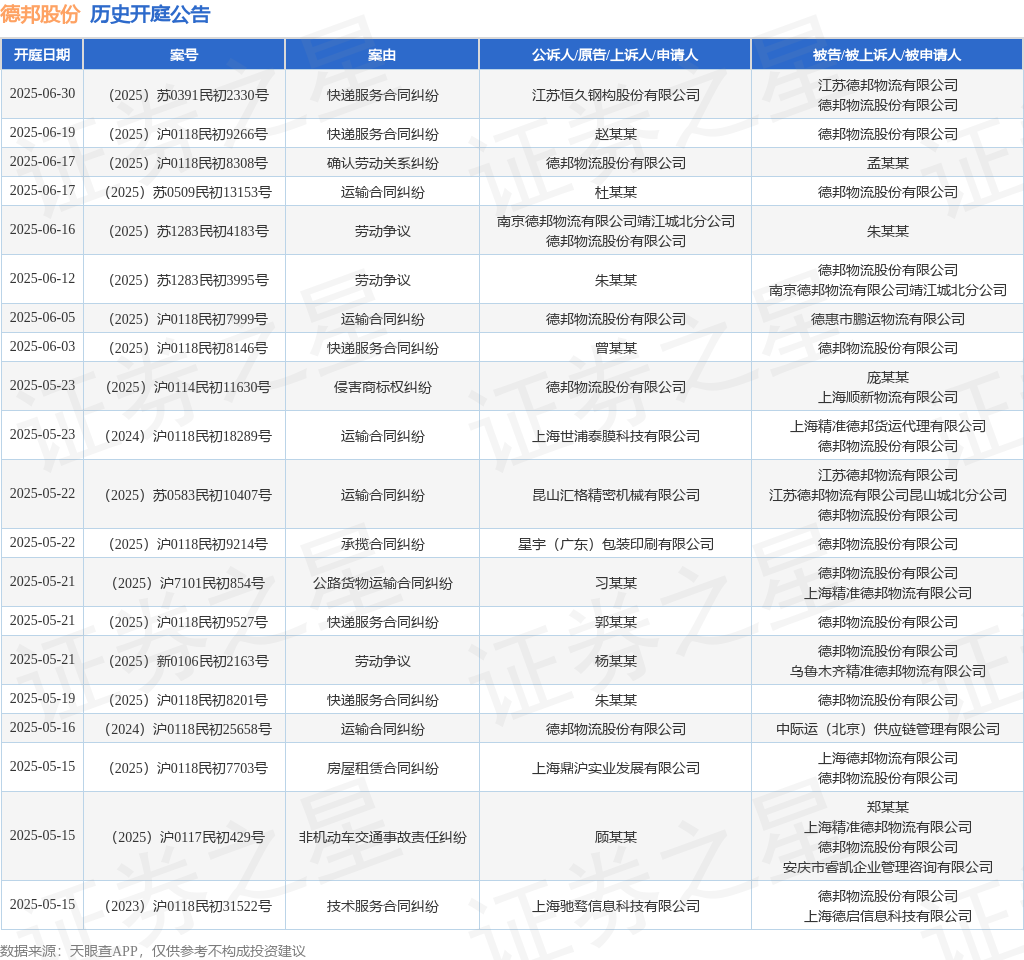
Task: Click plaintiff 习某某
Action: (615, 583)
